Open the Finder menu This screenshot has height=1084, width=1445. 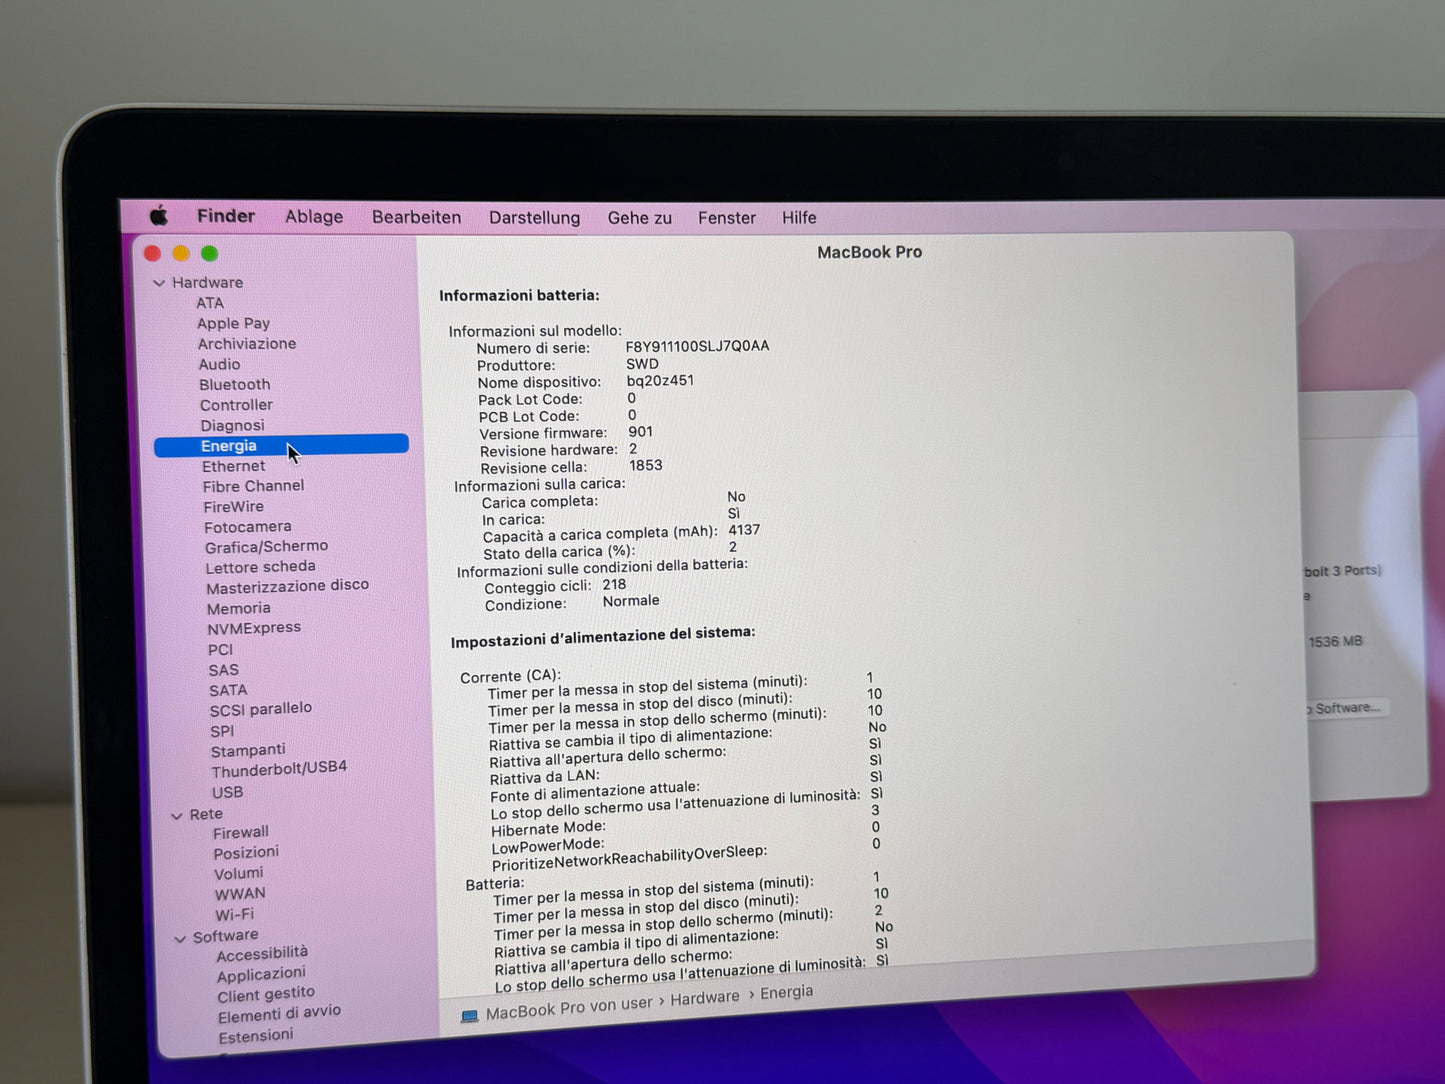pos(226,216)
